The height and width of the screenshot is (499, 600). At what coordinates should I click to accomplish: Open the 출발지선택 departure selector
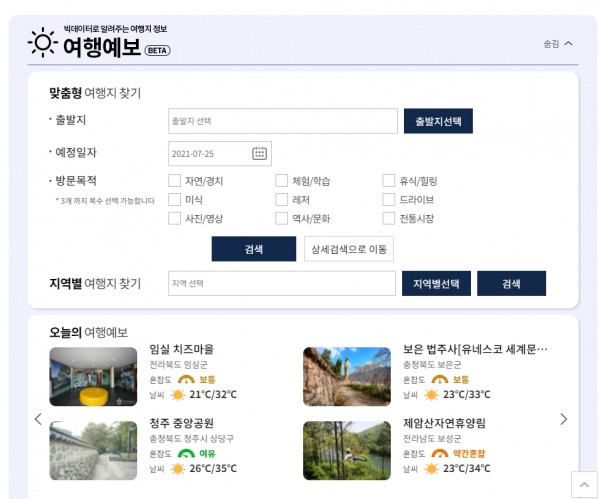pos(438,121)
